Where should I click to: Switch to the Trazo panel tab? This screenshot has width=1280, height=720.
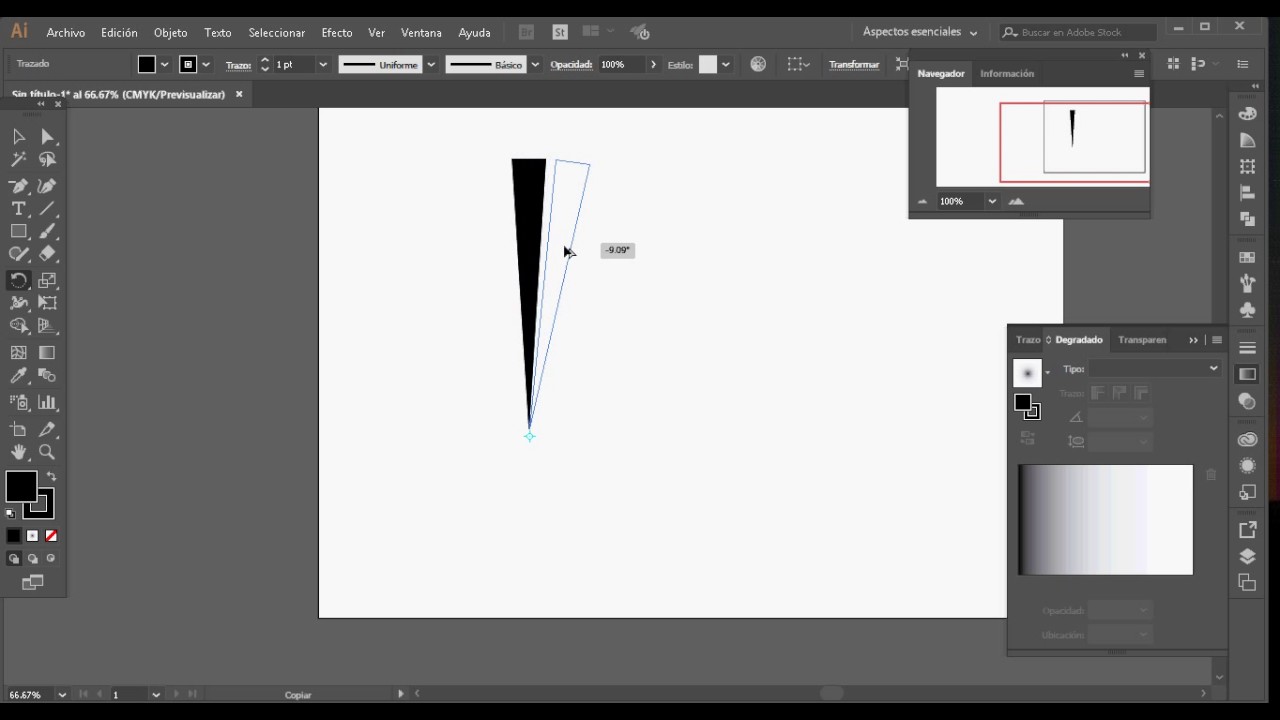click(1028, 340)
